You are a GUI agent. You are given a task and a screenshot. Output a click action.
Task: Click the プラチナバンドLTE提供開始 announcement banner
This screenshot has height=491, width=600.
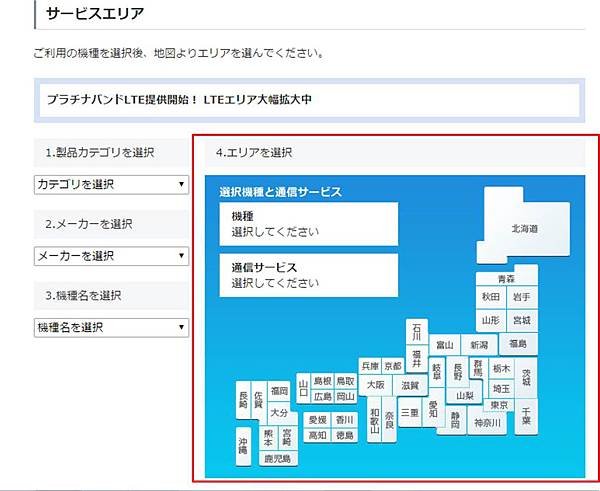pos(310,100)
